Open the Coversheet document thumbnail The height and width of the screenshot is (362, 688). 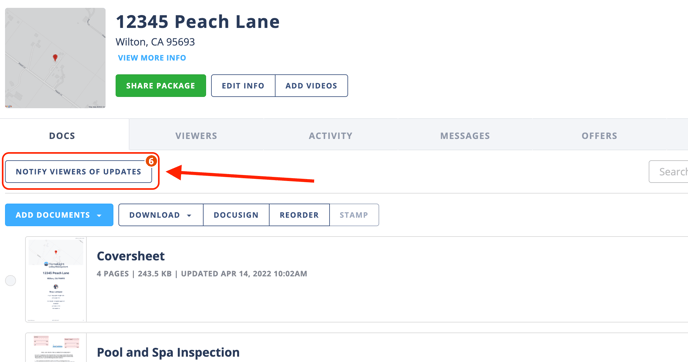coord(56,280)
